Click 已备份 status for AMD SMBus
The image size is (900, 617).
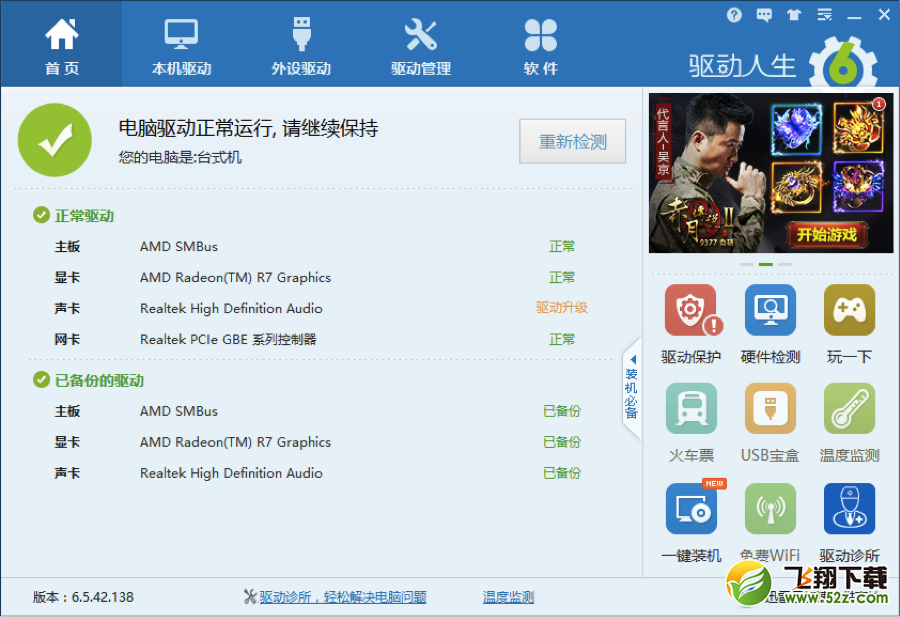coord(562,411)
